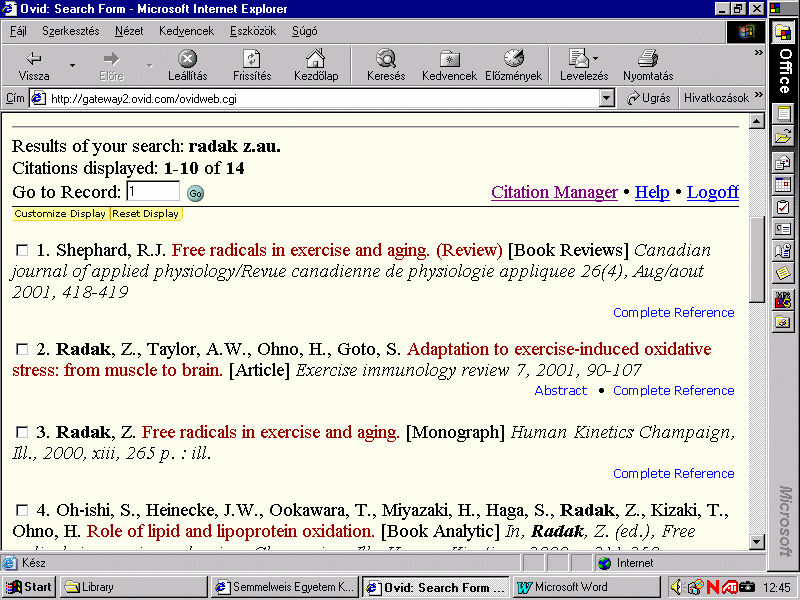The width and height of the screenshot is (800, 600).
Task: Go to Kezdőlap home icon
Action: [315, 58]
